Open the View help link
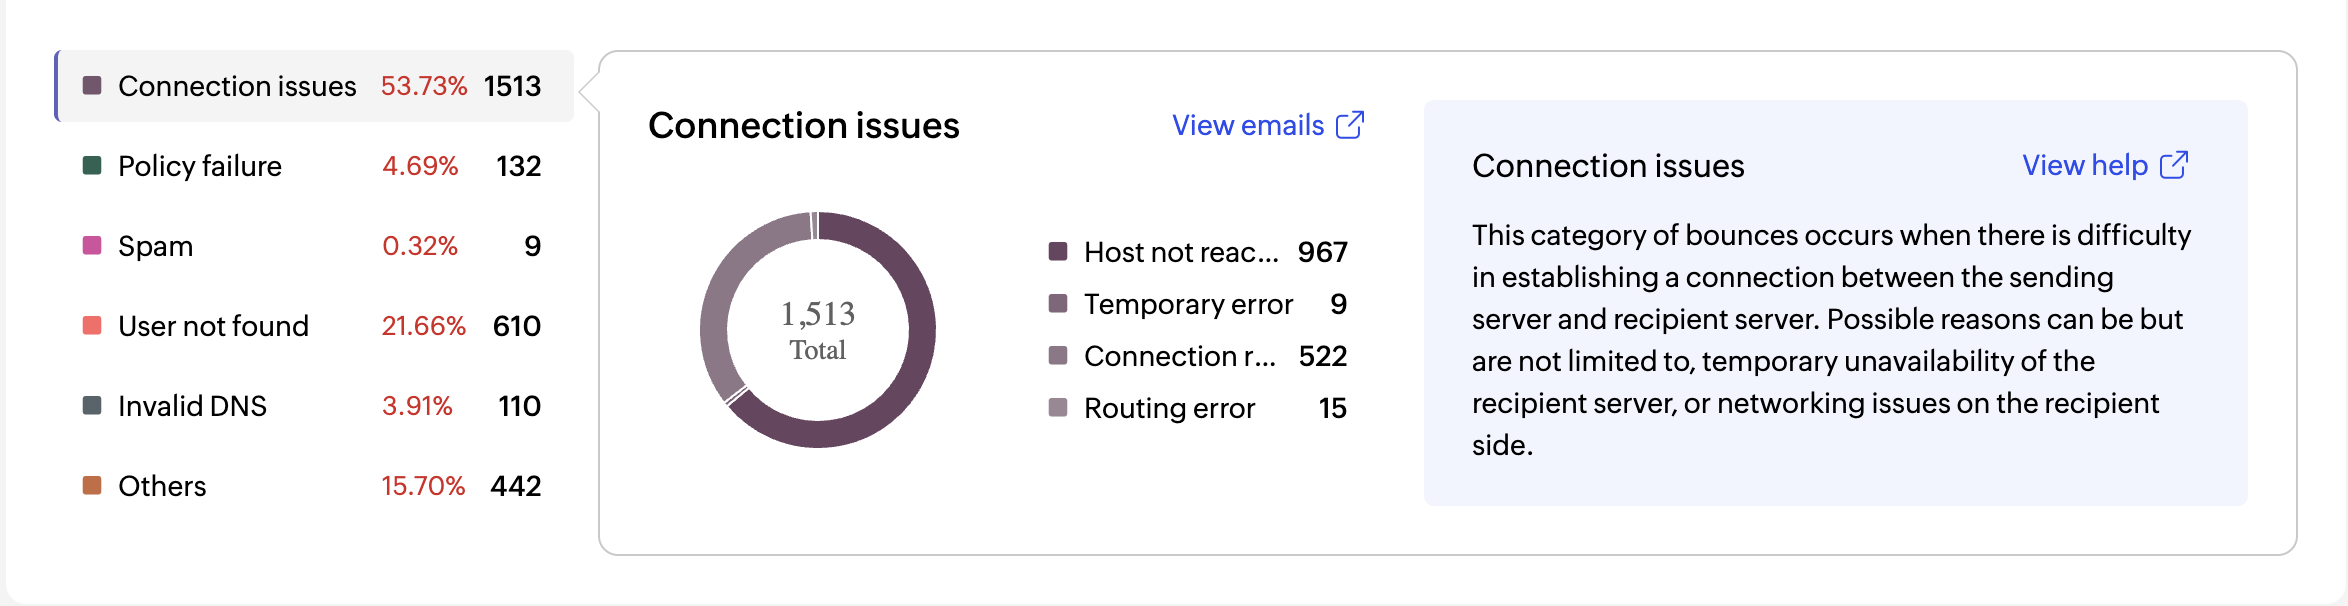The image size is (2348, 606). [2085, 165]
